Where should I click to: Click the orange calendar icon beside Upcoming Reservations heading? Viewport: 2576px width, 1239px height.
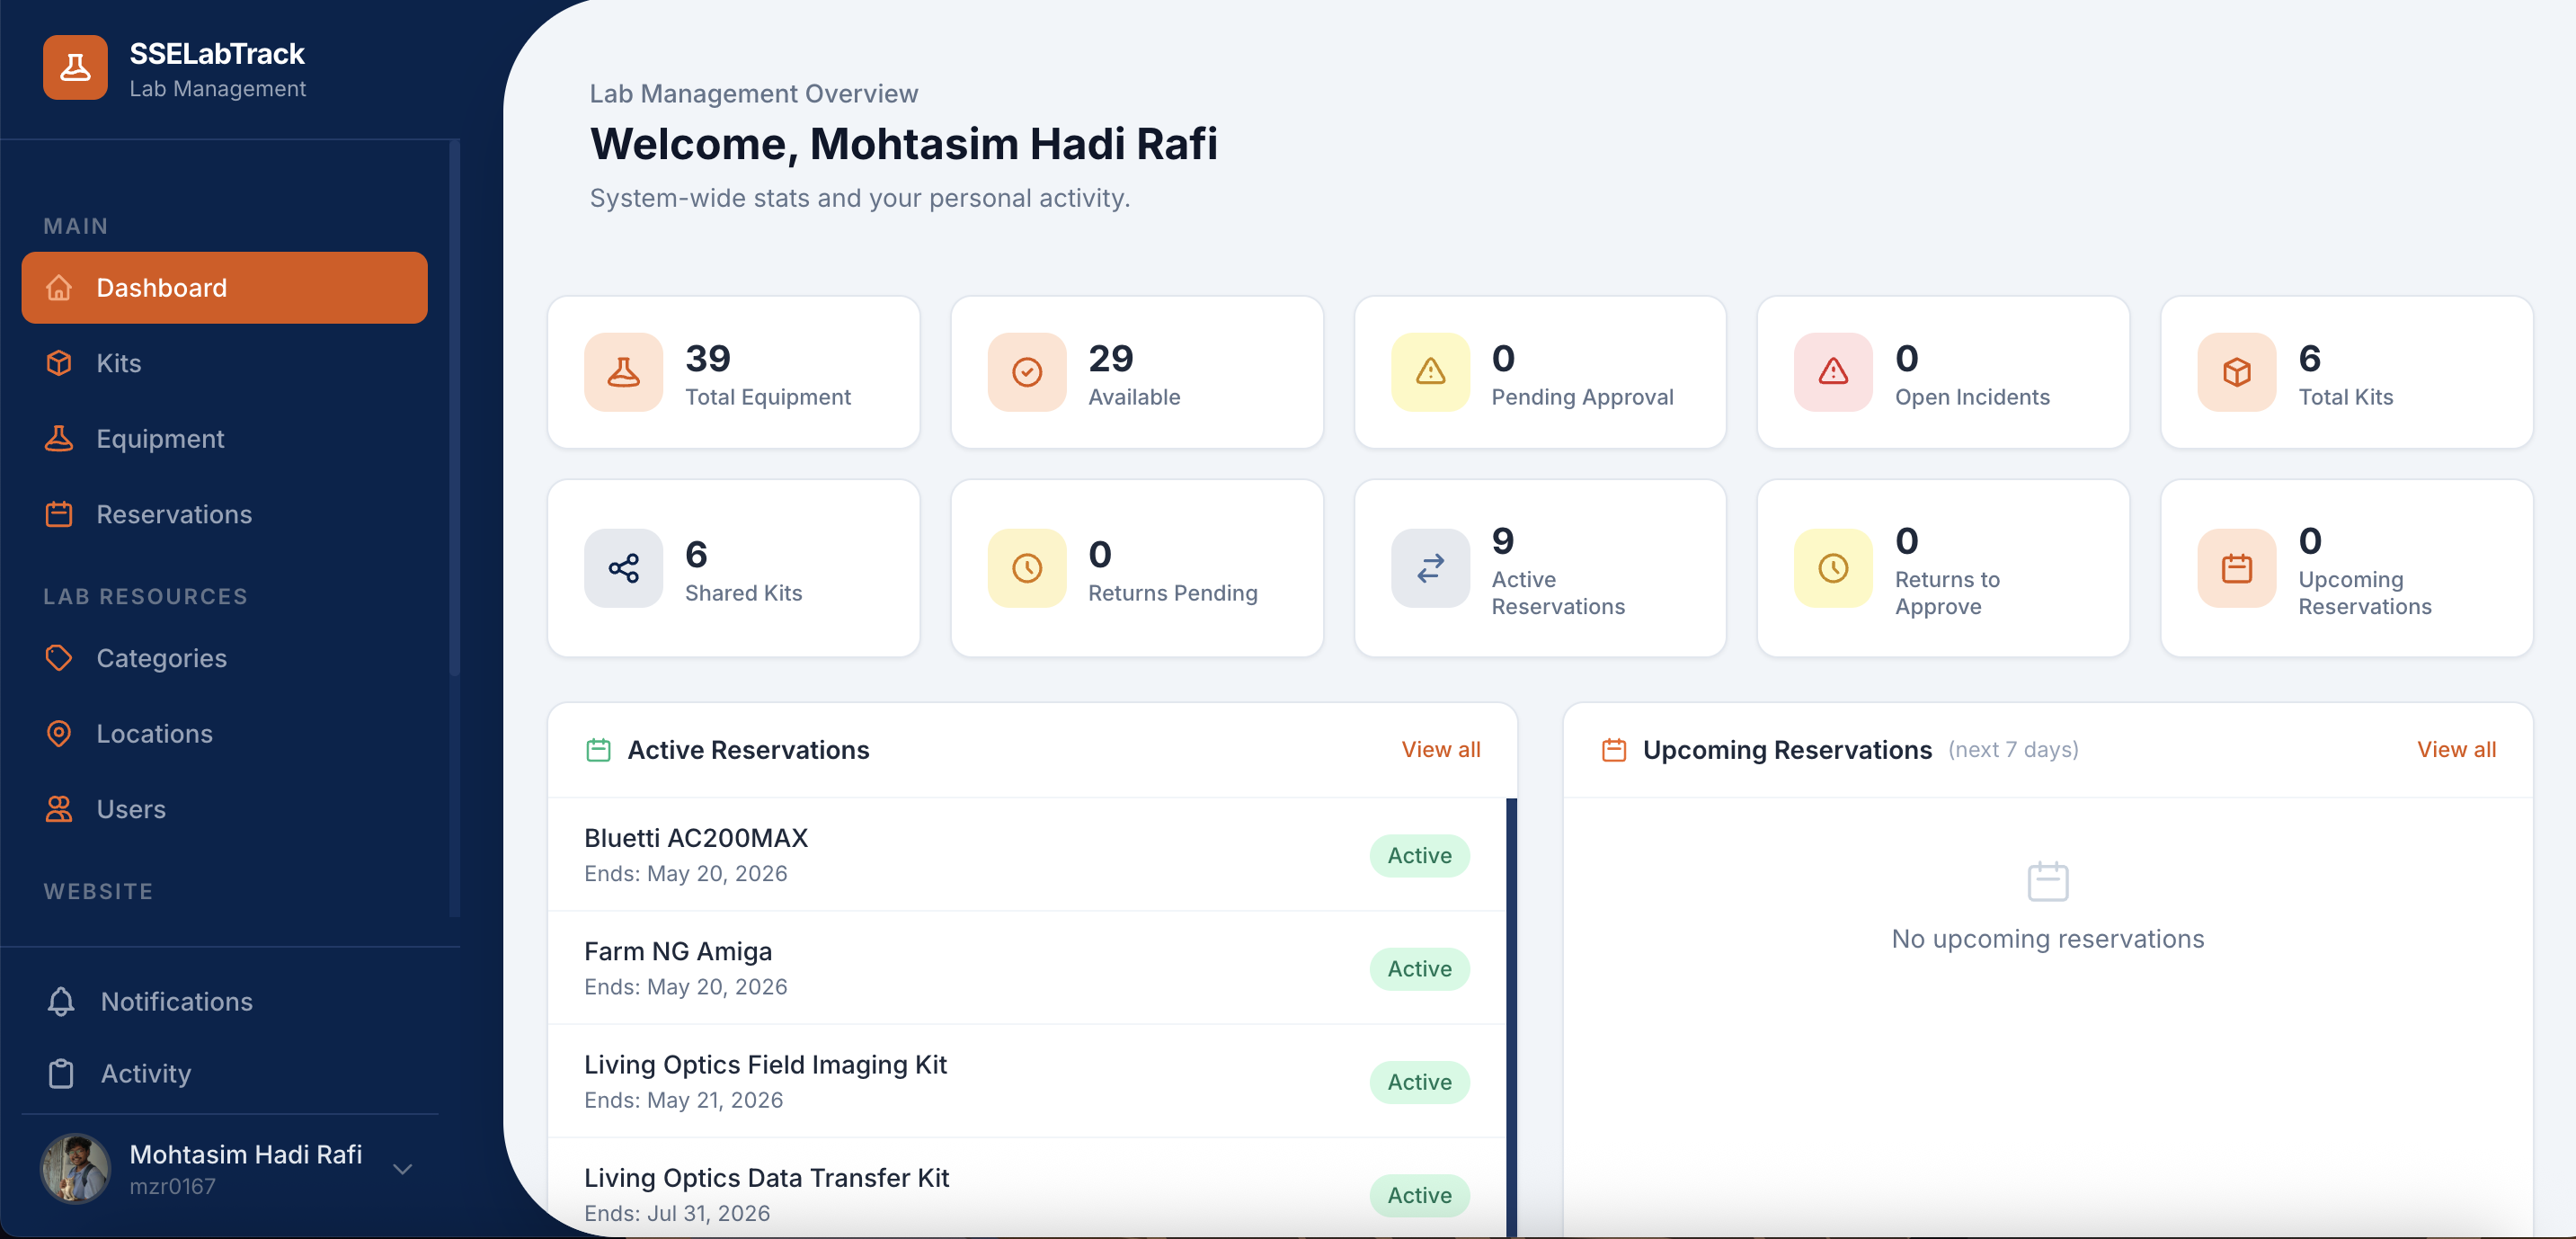coord(1614,750)
